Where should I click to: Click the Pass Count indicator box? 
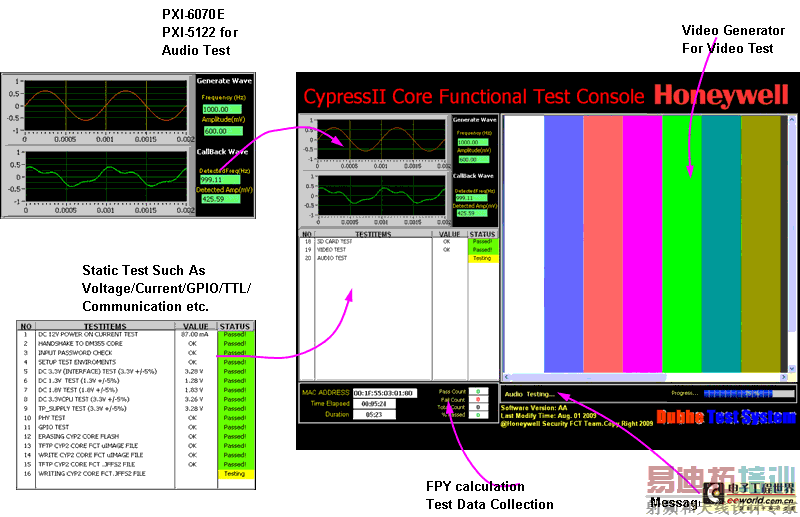[478, 391]
